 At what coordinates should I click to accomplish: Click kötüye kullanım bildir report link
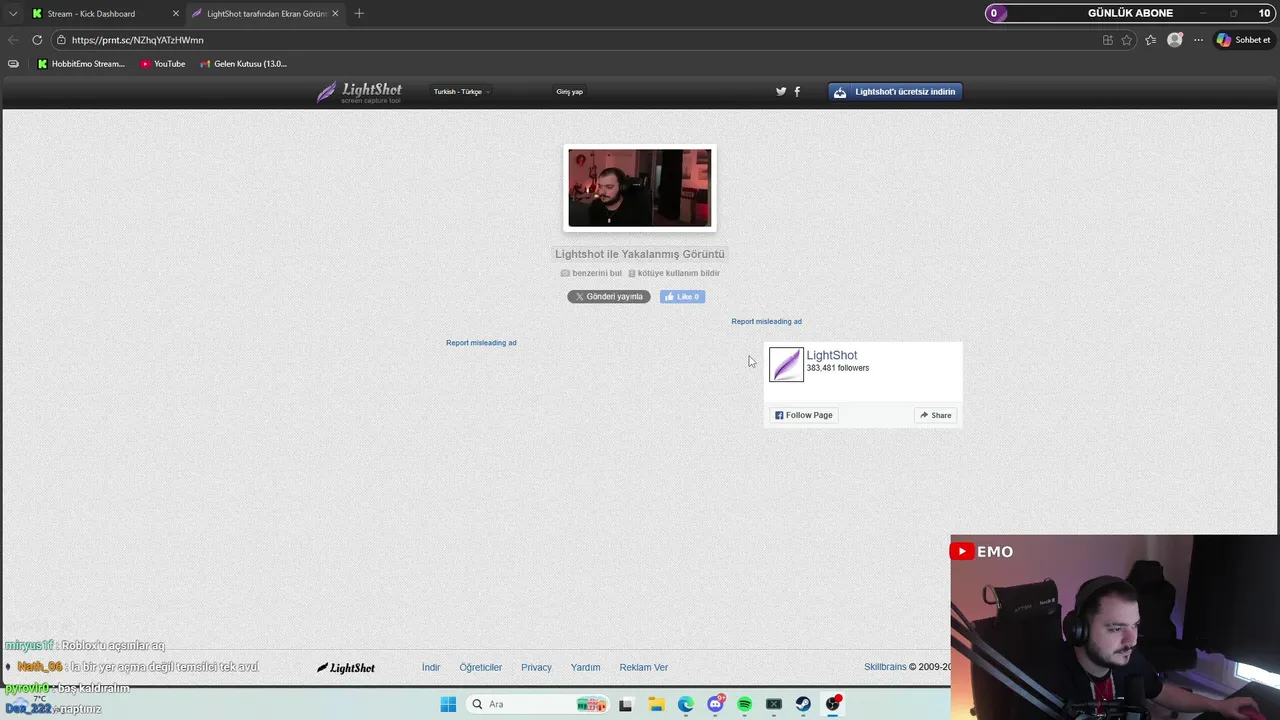click(674, 273)
